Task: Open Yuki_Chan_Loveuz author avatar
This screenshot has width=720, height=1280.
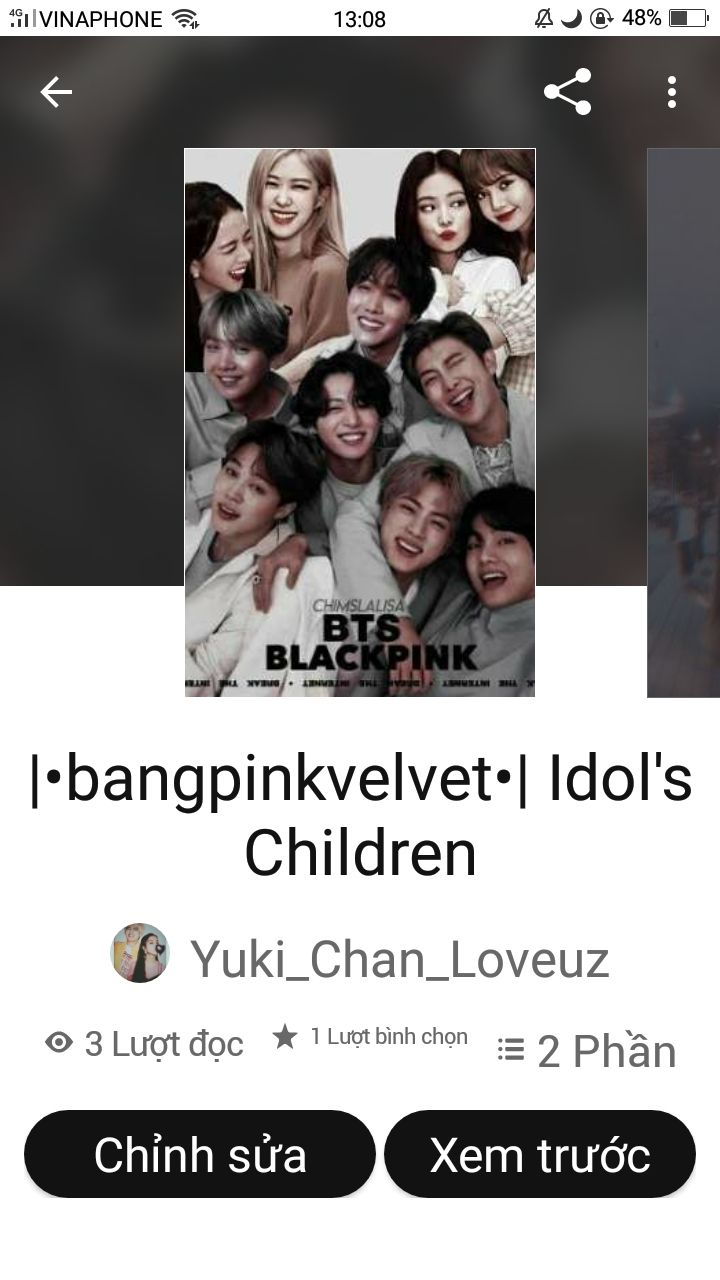Action: click(x=140, y=953)
